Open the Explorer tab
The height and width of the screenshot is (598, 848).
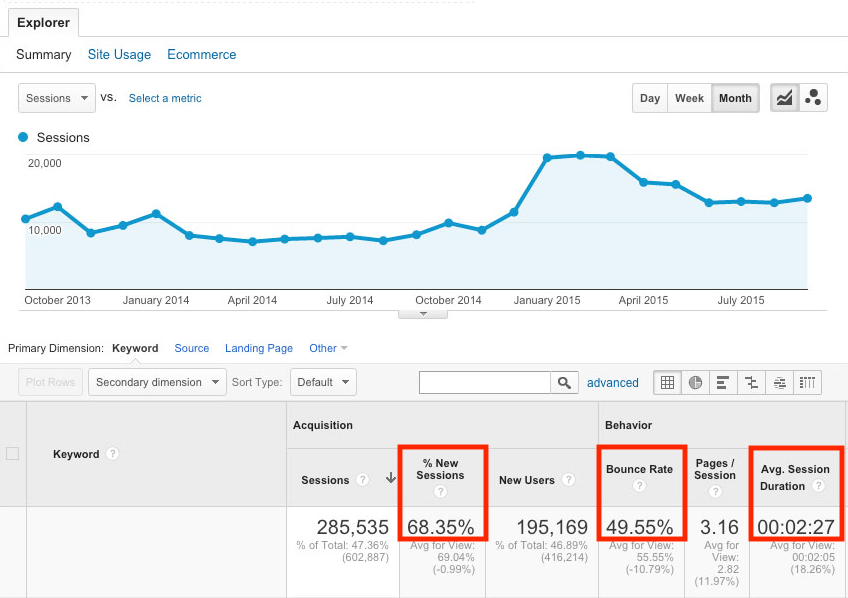tap(43, 23)
